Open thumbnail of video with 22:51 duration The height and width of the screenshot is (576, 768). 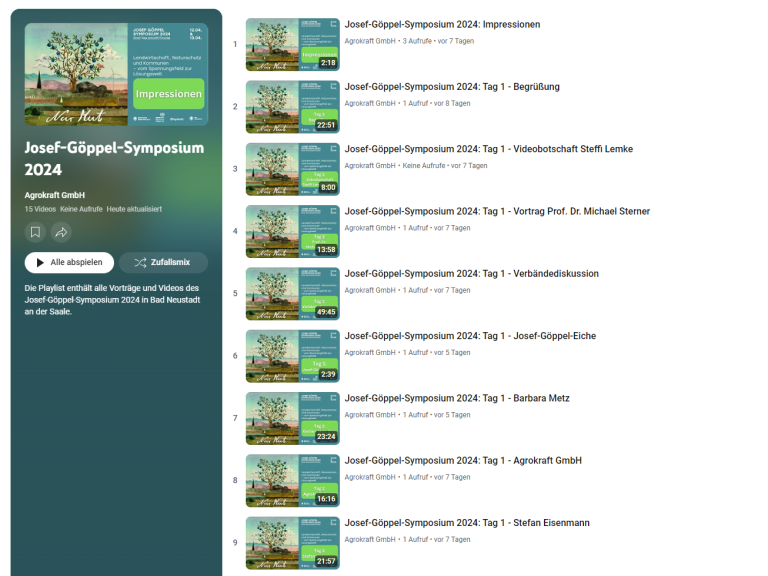(293, 107)
